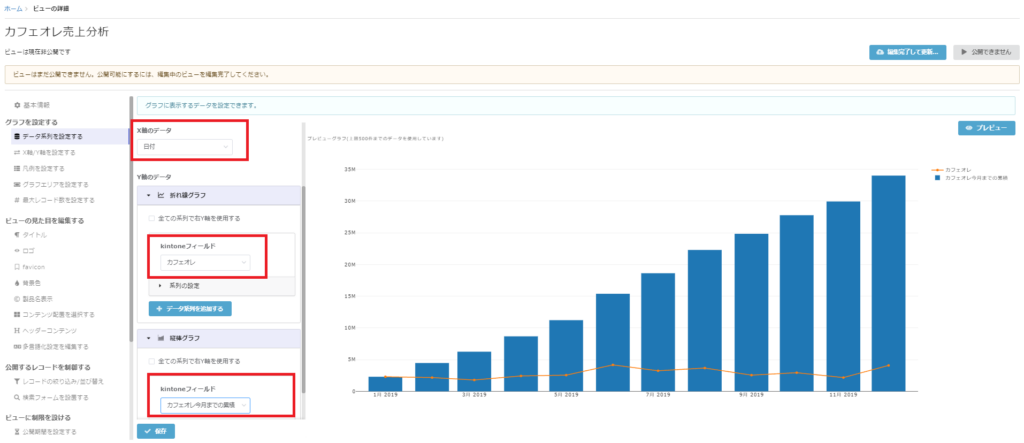The height and width of the screenshot is (443, 1024).
Task: Click the grid icon beside コンテンツ配置を選択する
Action: pos(17,314)
